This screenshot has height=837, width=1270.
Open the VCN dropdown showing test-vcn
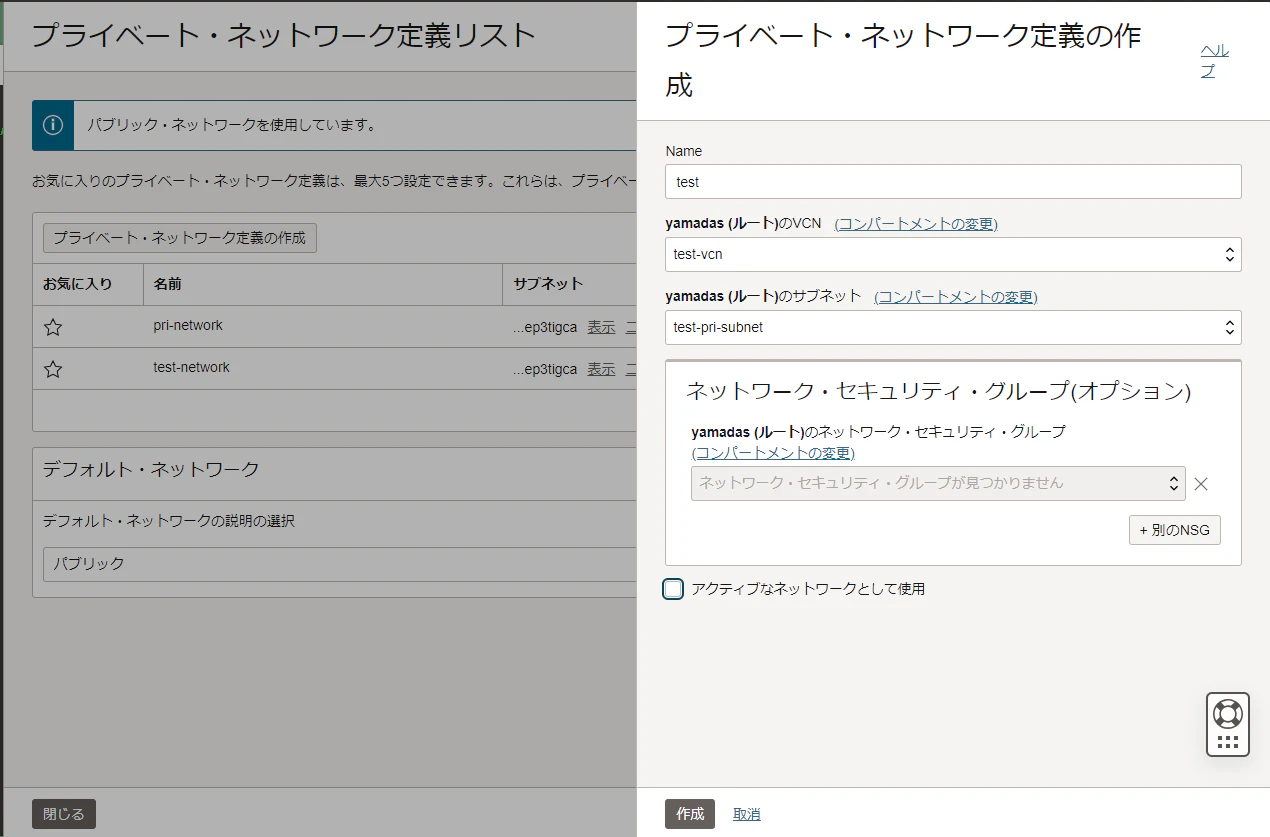tap(953, 254)
